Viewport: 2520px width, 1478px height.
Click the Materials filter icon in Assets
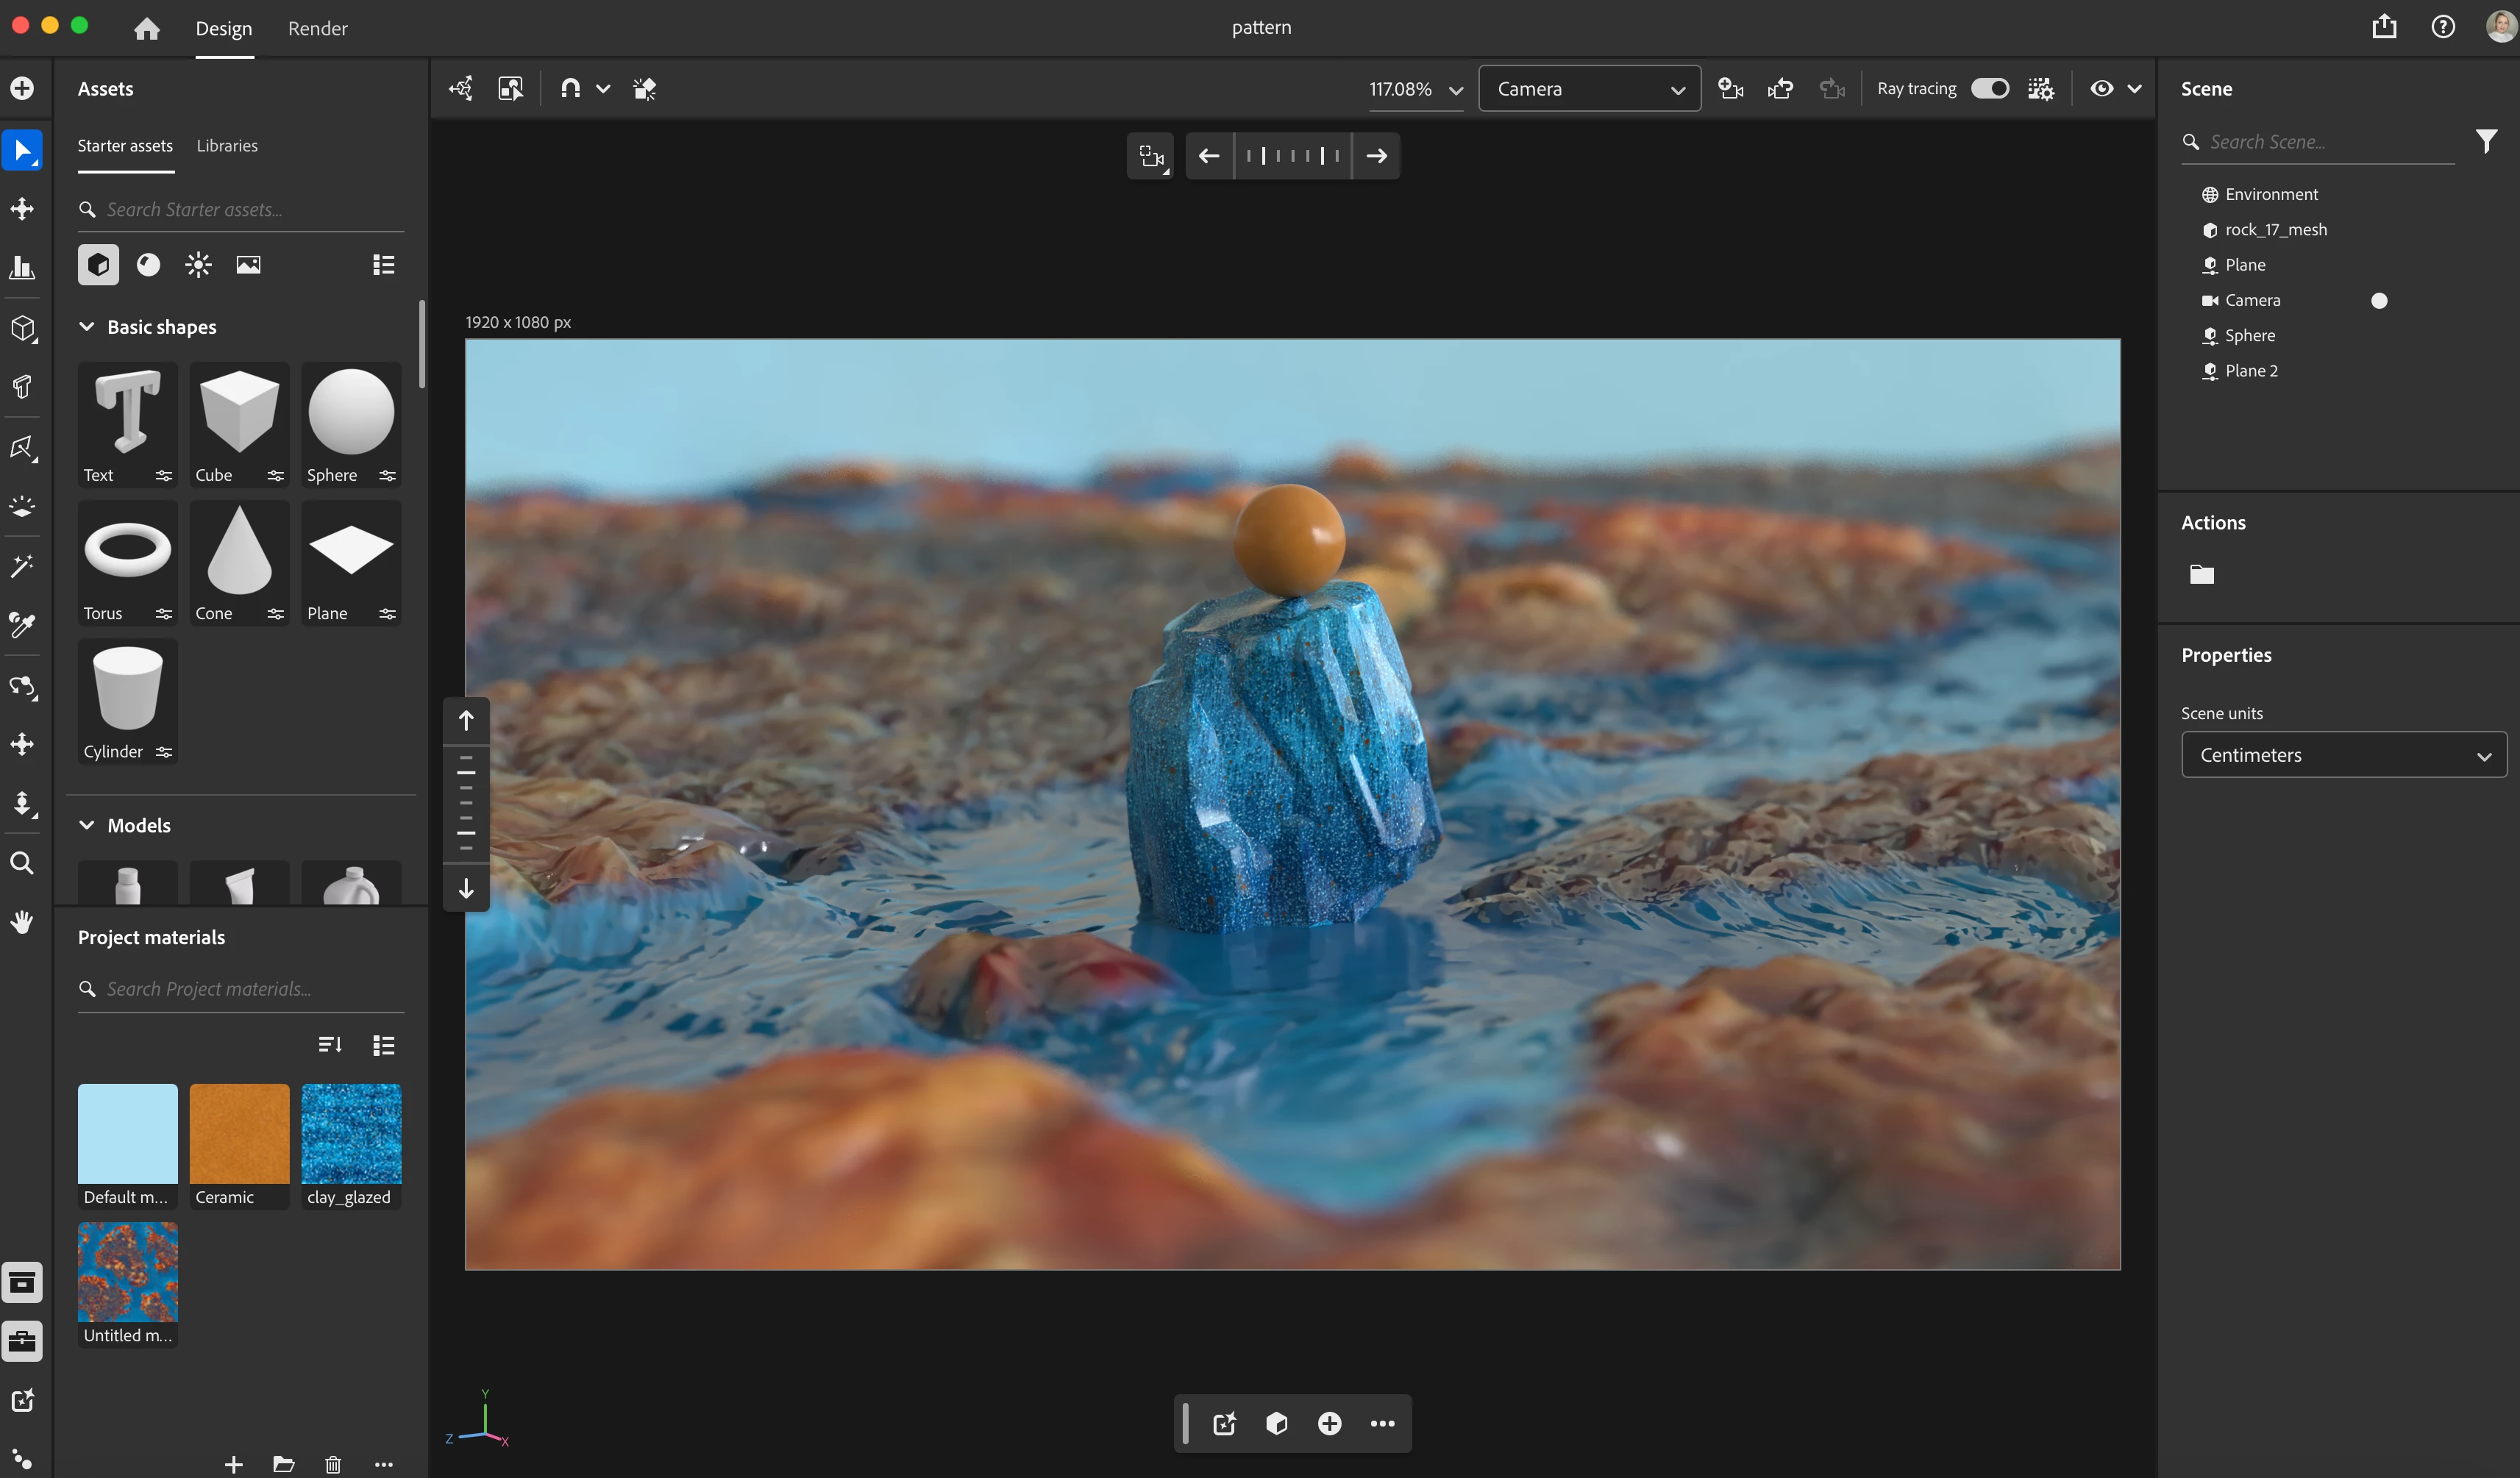(148, 264)
